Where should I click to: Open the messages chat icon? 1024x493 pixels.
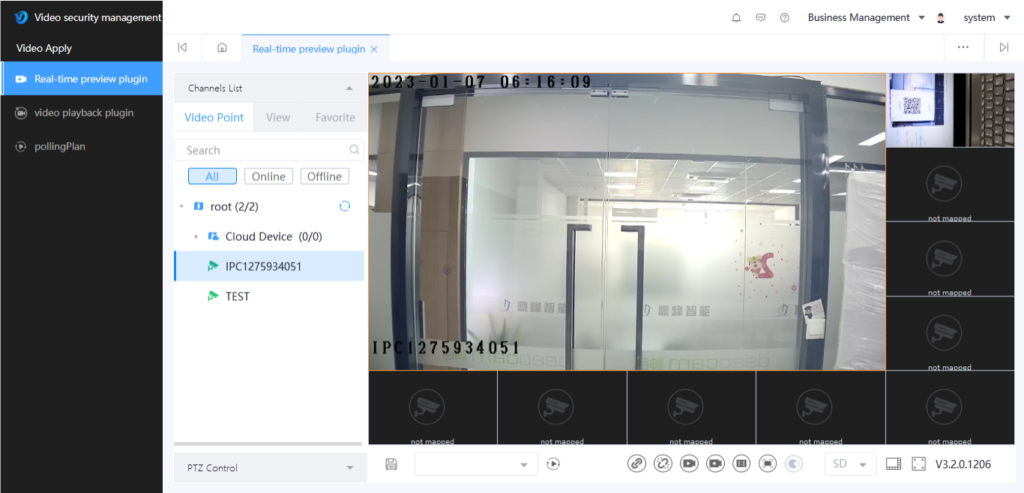coord(761,18)
